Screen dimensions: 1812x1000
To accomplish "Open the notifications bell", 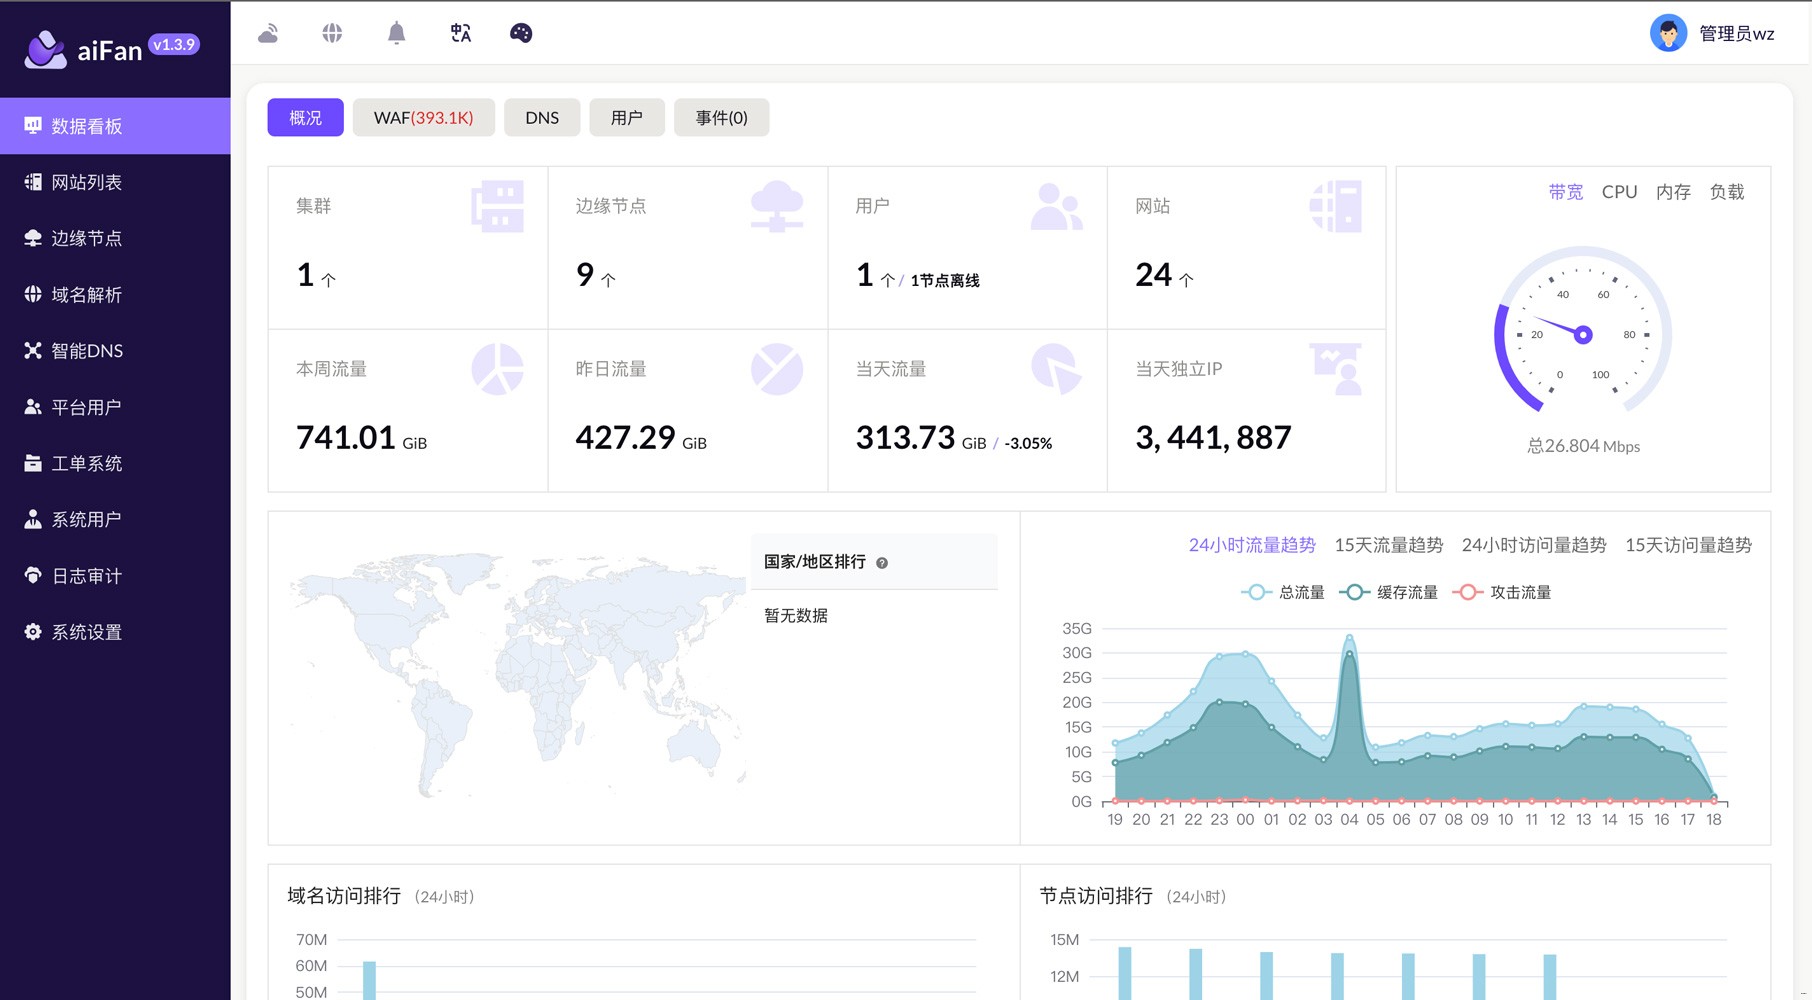I will (x=396, y=33).
